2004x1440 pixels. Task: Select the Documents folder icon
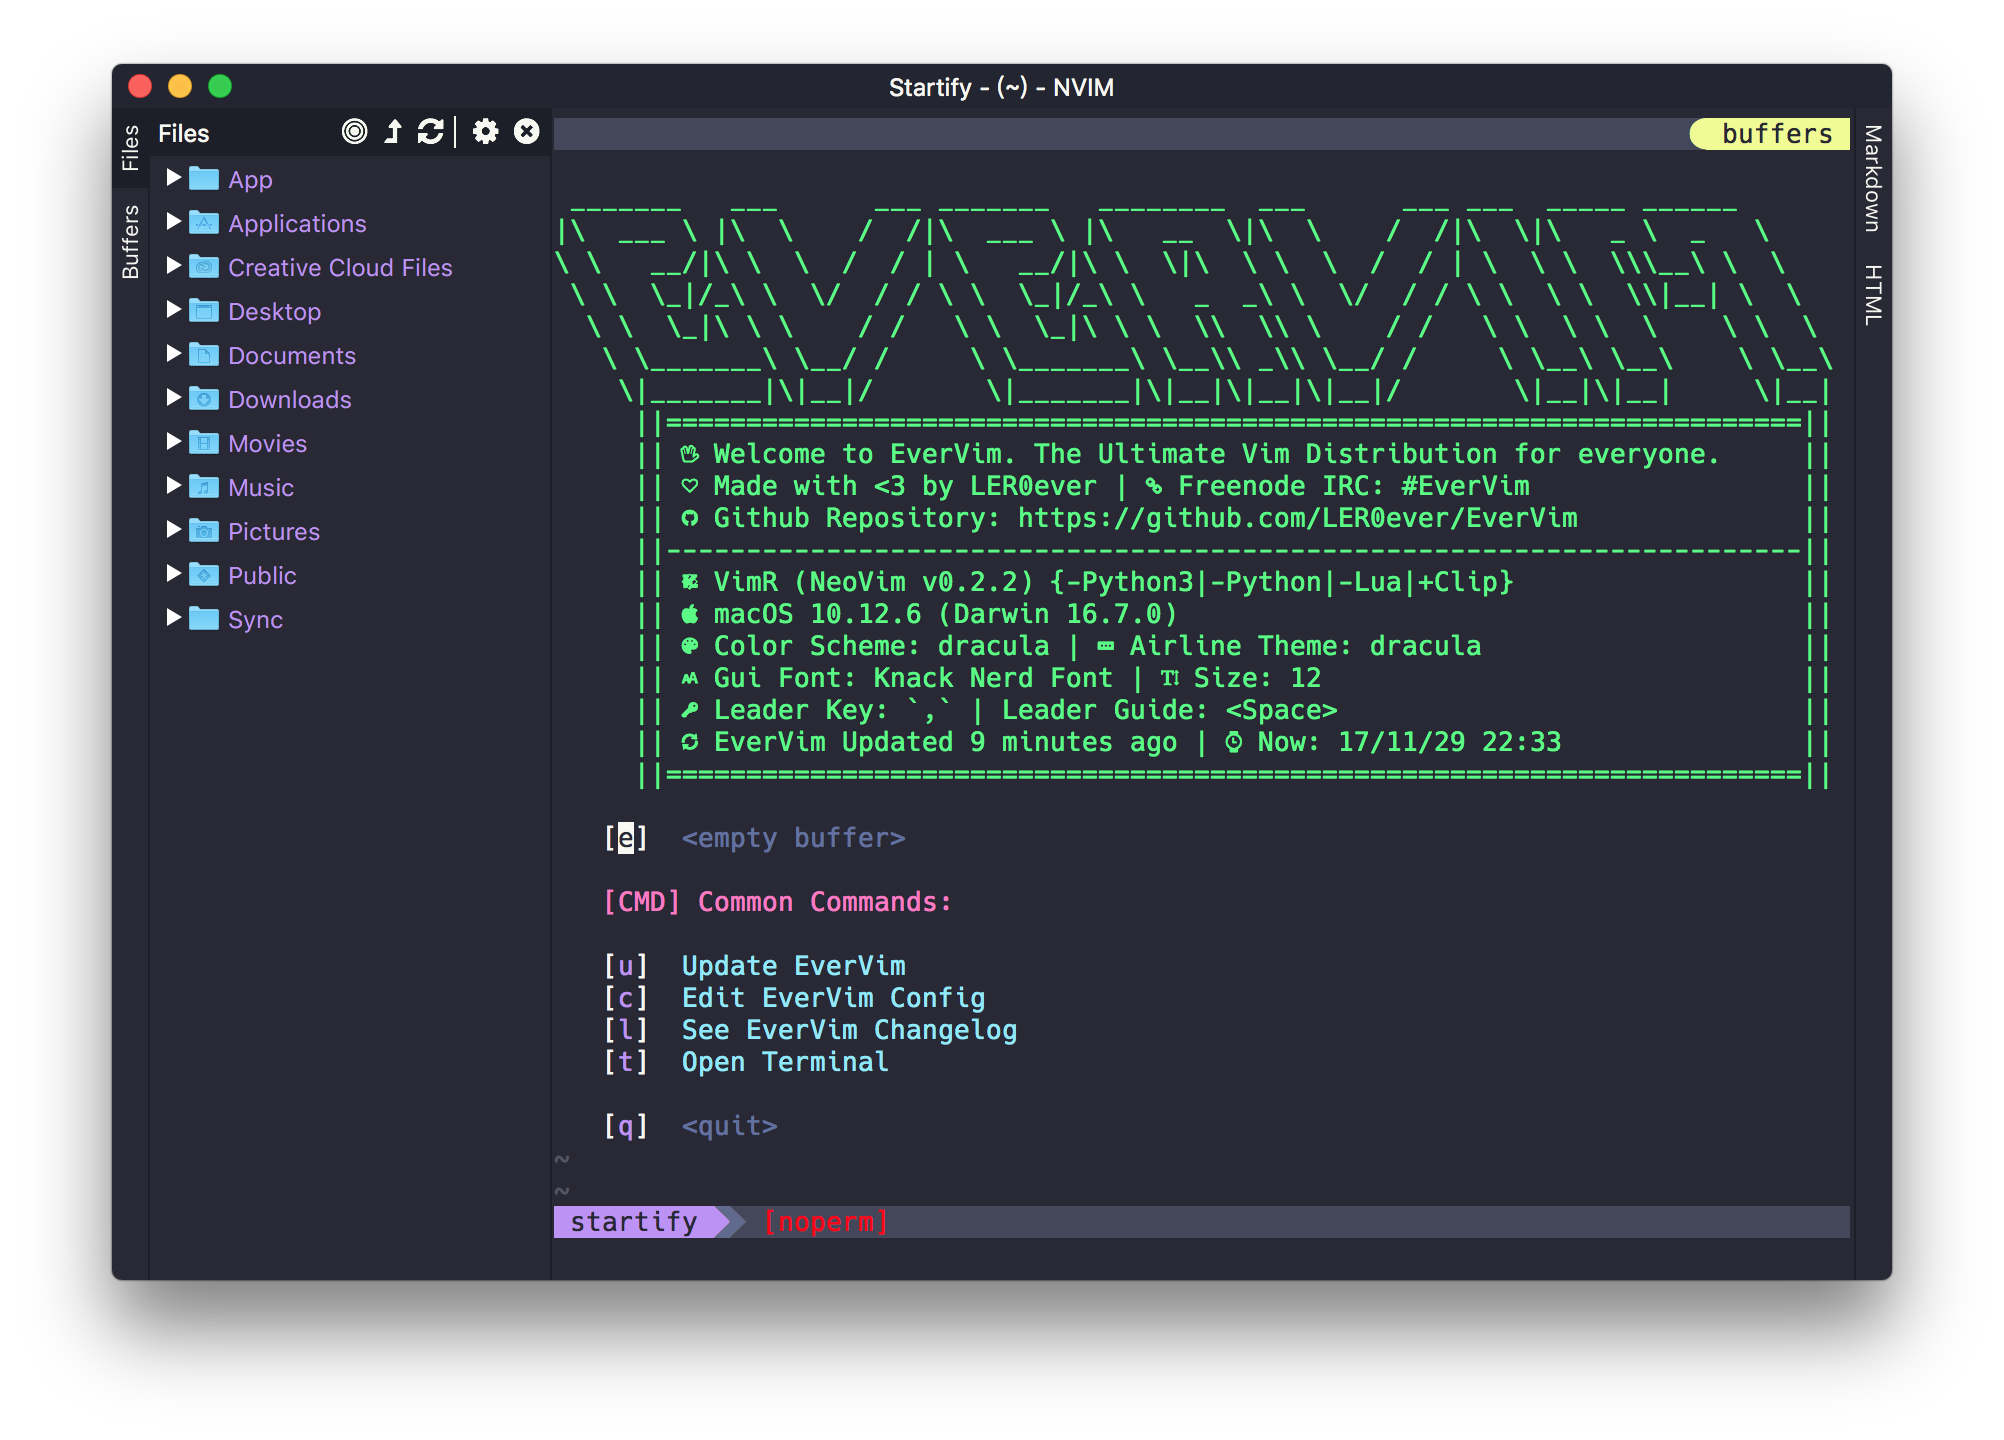[204, 355]
